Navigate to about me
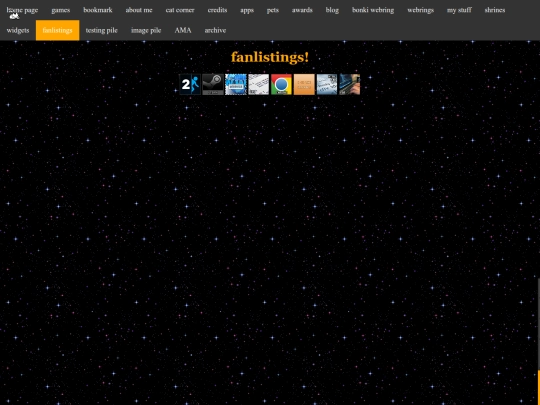Viewport: 540px width, 405px height. point(139,10)
